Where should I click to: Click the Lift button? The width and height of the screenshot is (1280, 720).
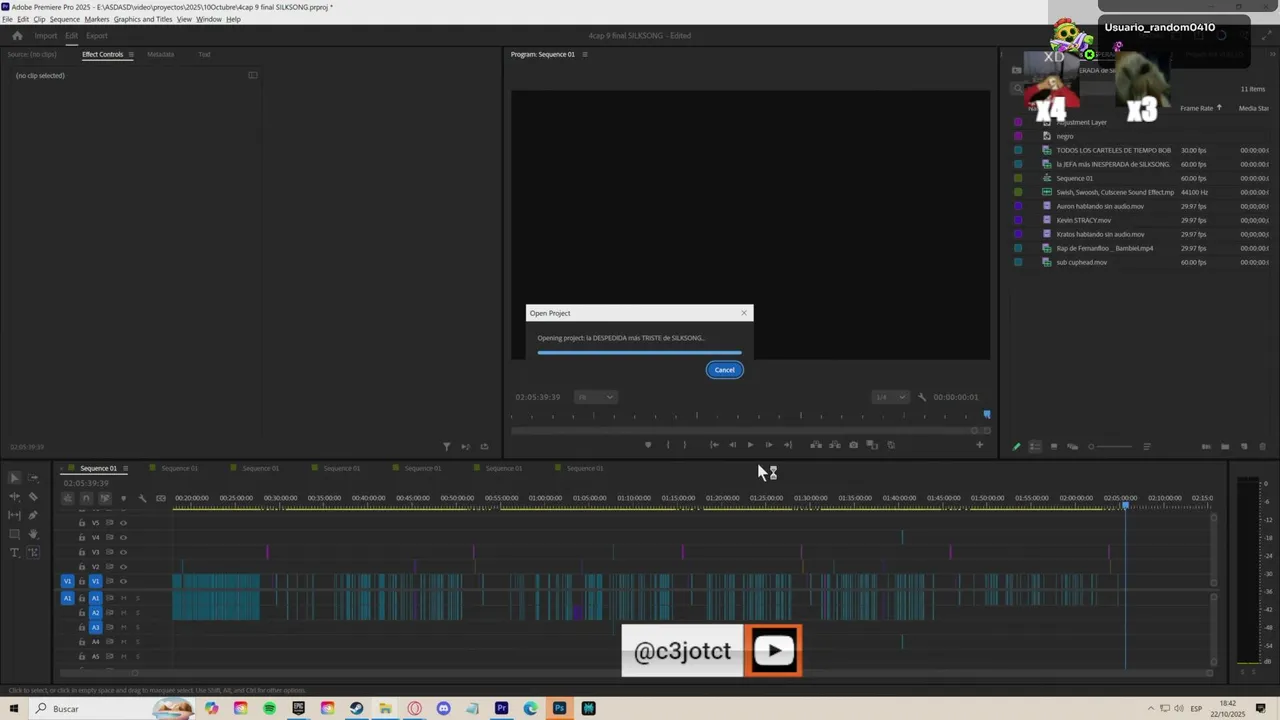[816, 445]
